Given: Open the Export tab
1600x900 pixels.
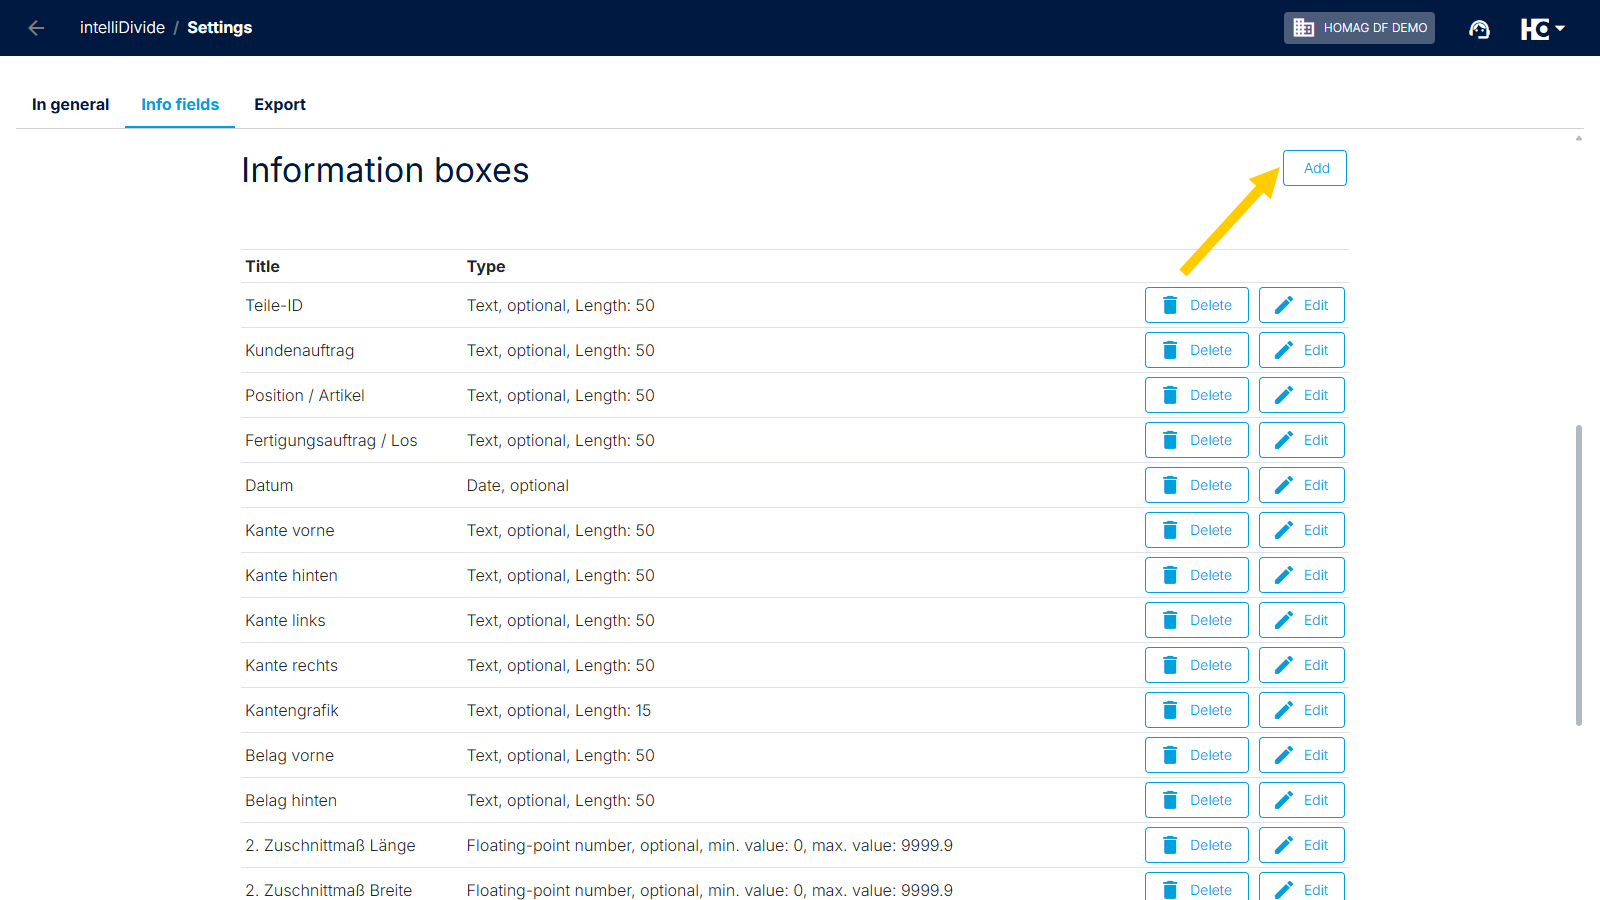Looking at the screenshot, I should pyautogui.click(x=280, y=104).
